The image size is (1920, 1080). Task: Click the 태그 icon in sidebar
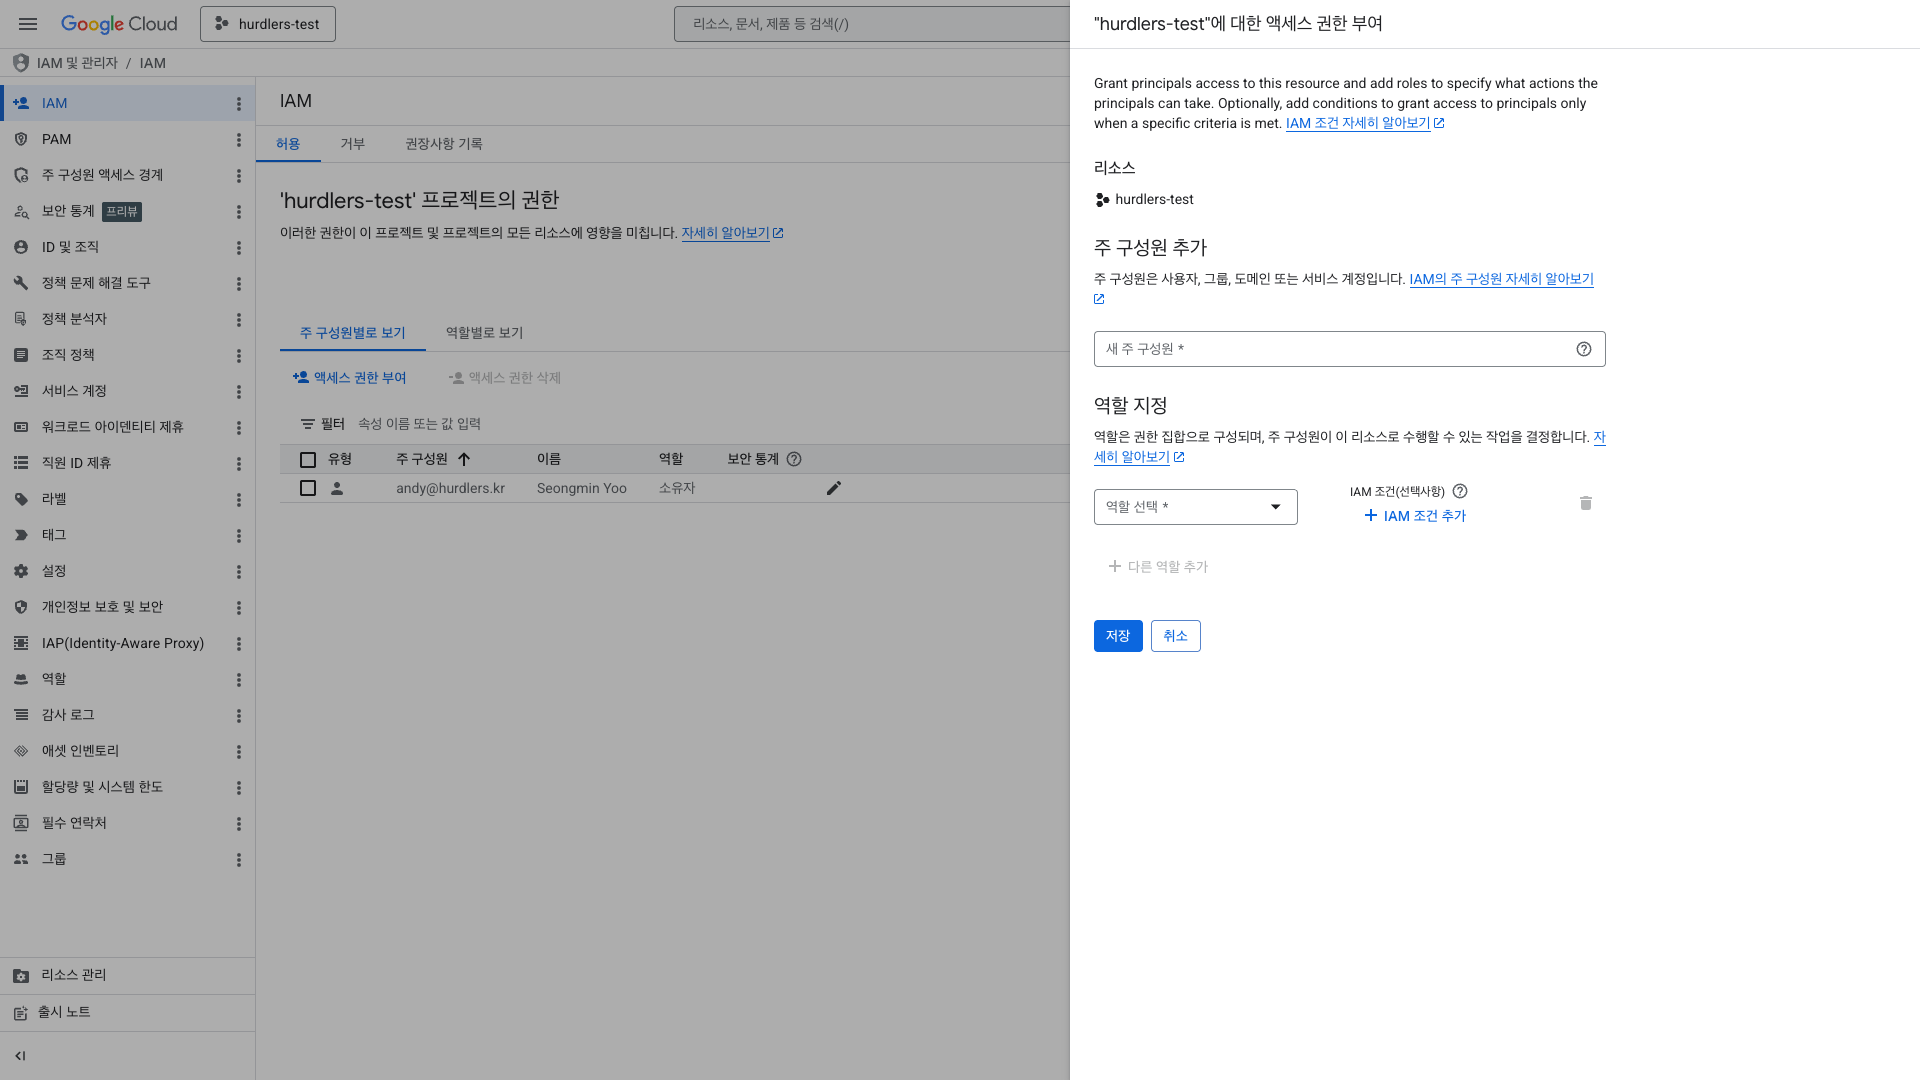[x=21, y=535]
